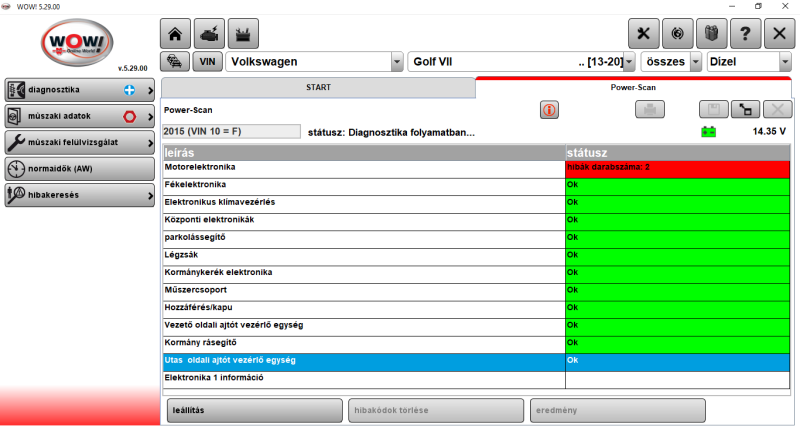800x426 pixels.
Task: Open the battery toolbox icon
Action: 243,34
